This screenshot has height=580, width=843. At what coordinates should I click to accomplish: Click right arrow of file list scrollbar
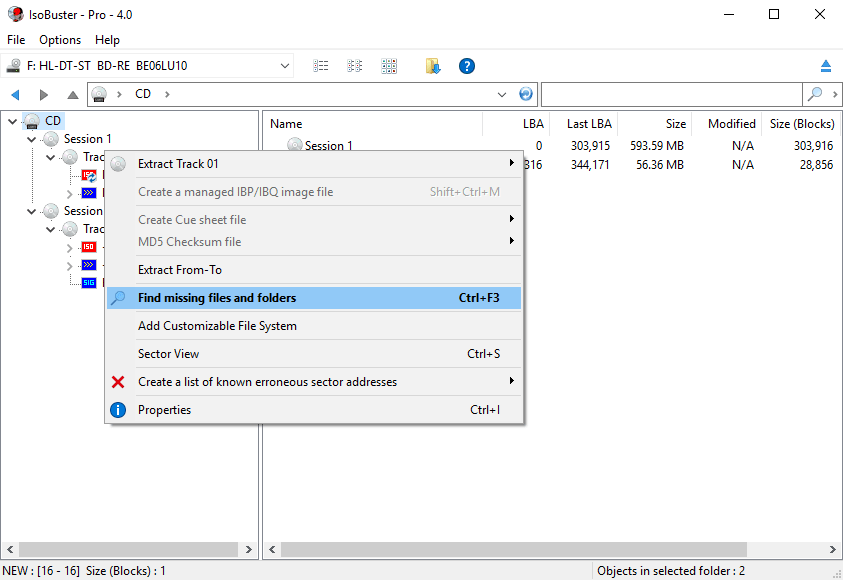coord(833,549)
